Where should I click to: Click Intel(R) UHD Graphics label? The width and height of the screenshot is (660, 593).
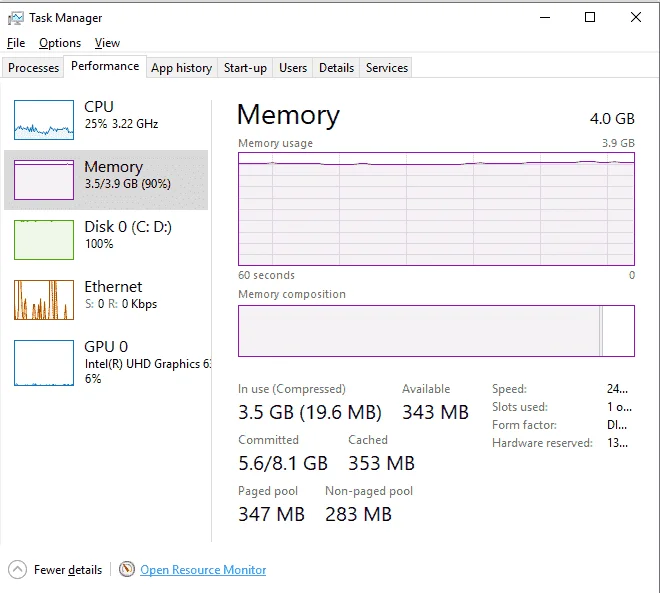pyautogui.click(x=147, y=364)
